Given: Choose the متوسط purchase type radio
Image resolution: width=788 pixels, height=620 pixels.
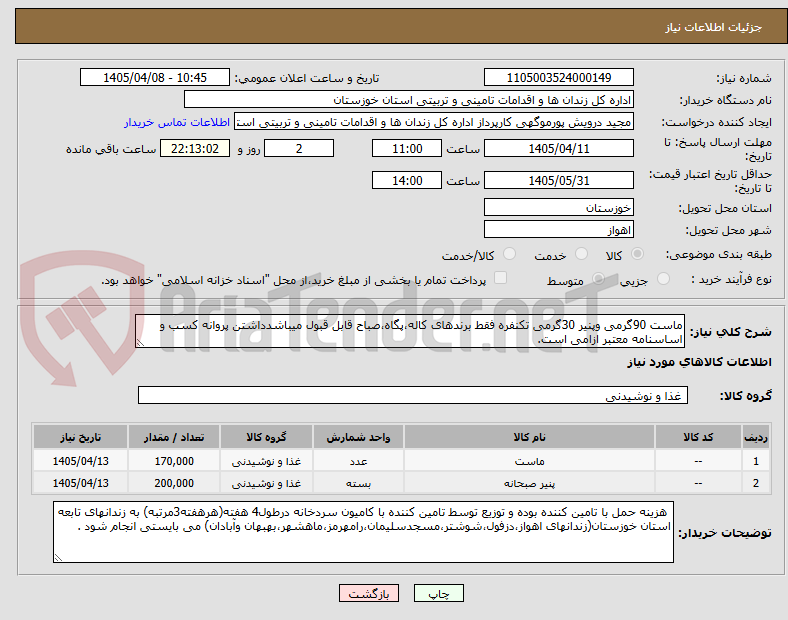Looking at the screenshot, I should (598, 279).
